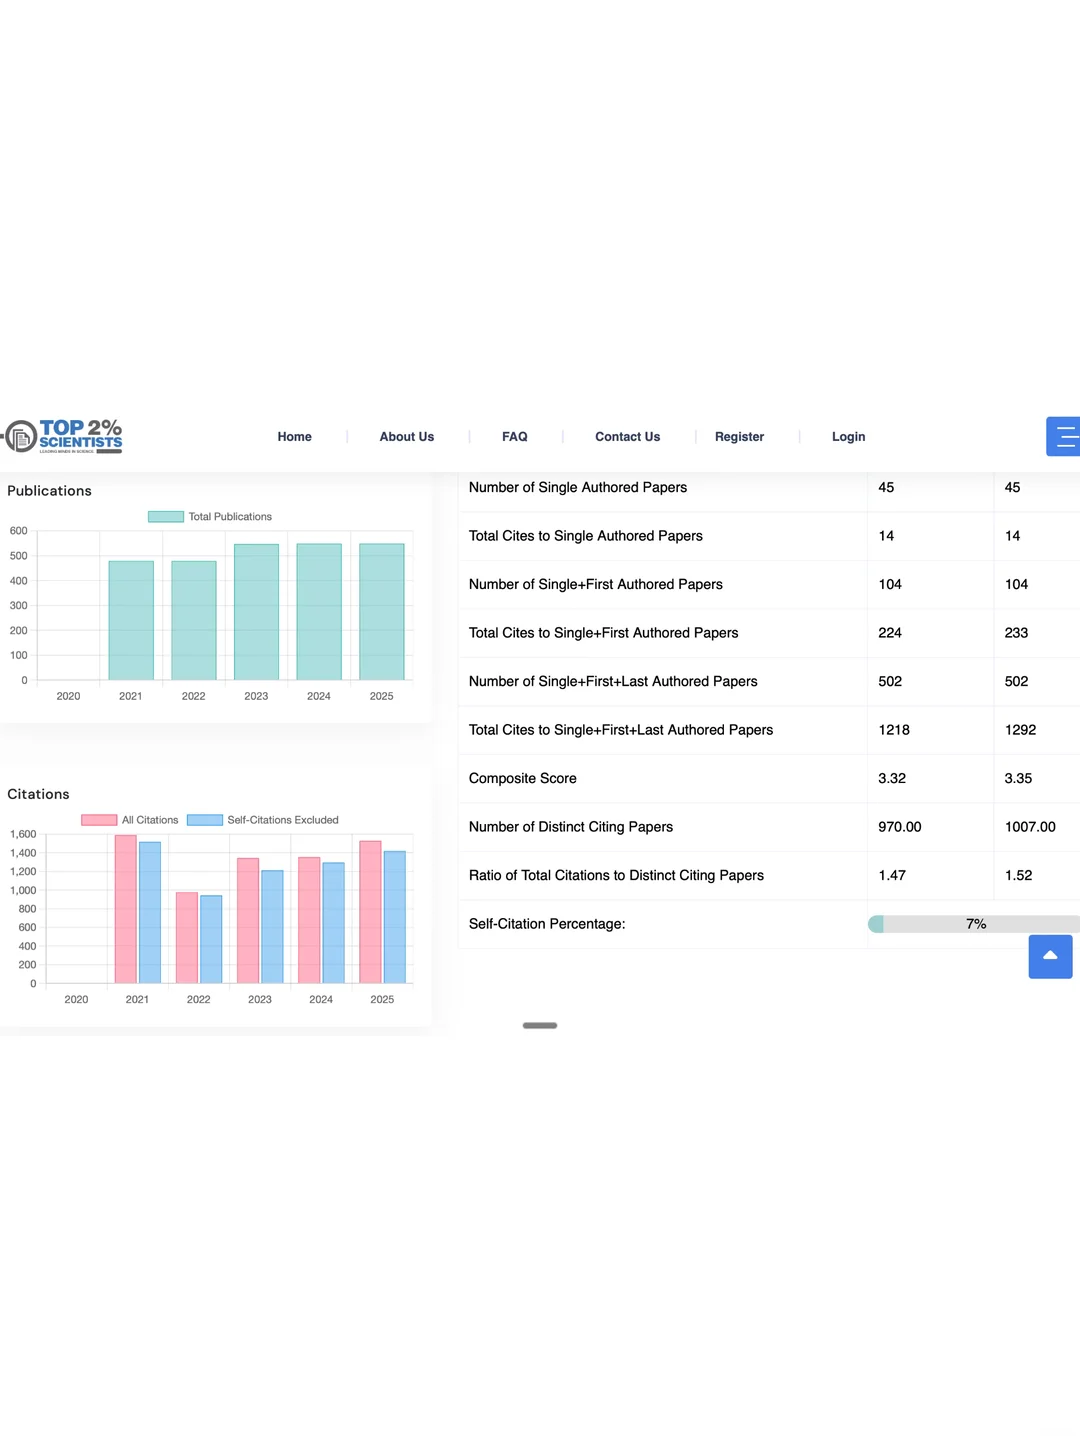The height and width of the screenshot is (1440, 1080).
Task: Click the 2023 bar in Publications chart
Action: point(256,612)
